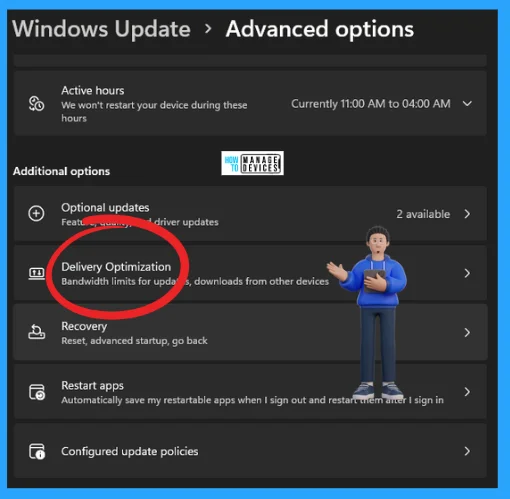Image resolution: width=510 pixels, height=499 pixels.
Task: Select the Delivery Optimization title text
Action: click(116, 267)
